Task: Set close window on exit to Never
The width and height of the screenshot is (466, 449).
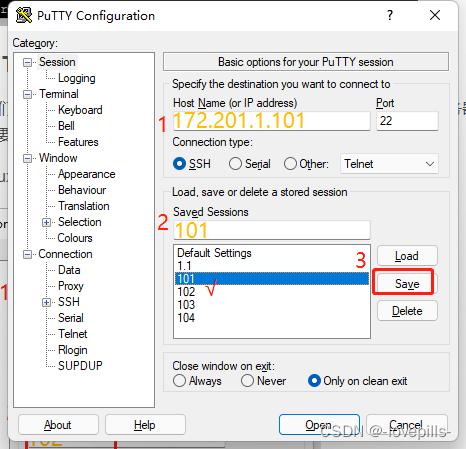Action: 247,381
